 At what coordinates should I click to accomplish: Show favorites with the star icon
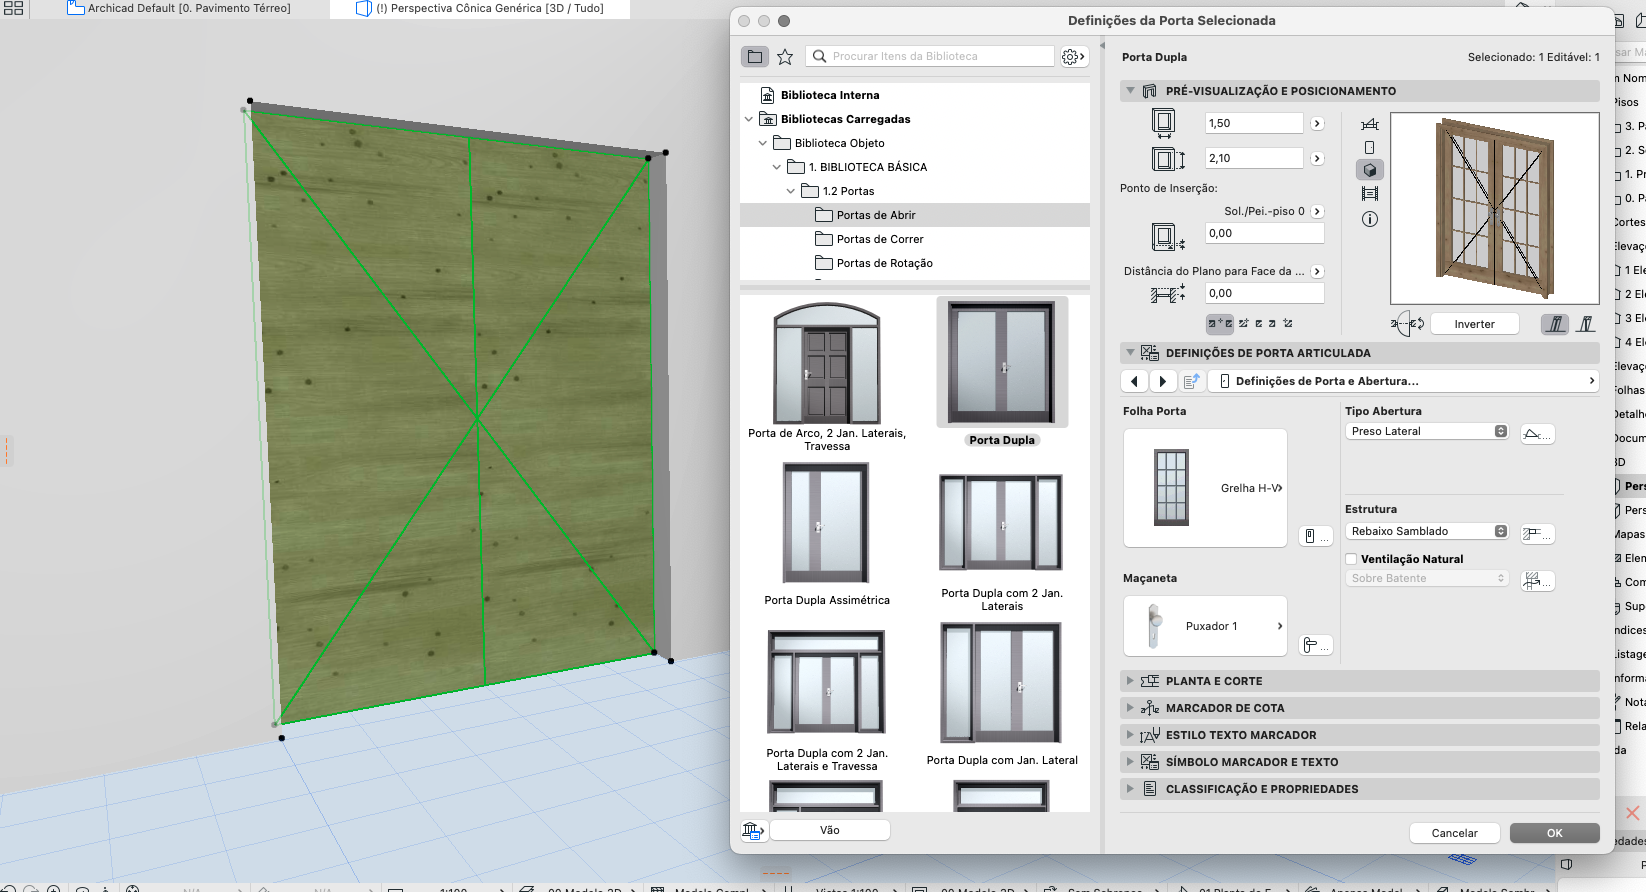coord(785,57)
